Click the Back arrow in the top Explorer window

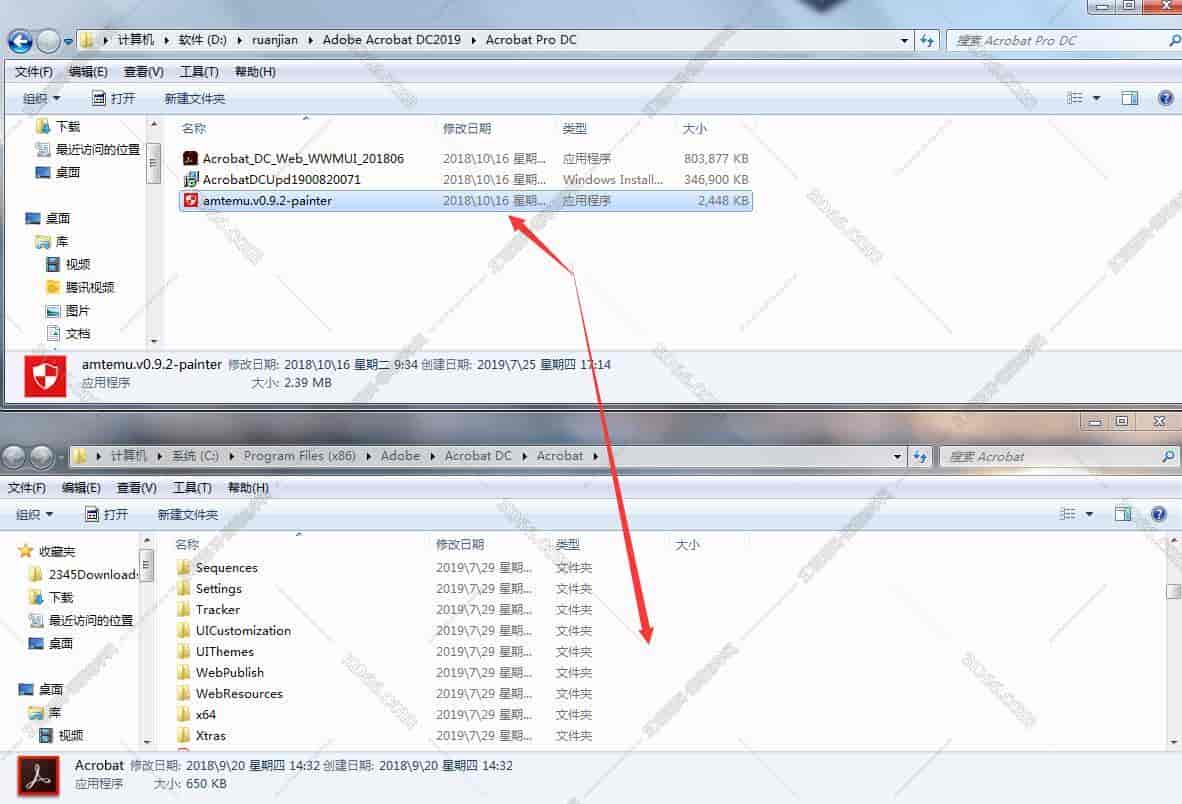tap(20, 41)
